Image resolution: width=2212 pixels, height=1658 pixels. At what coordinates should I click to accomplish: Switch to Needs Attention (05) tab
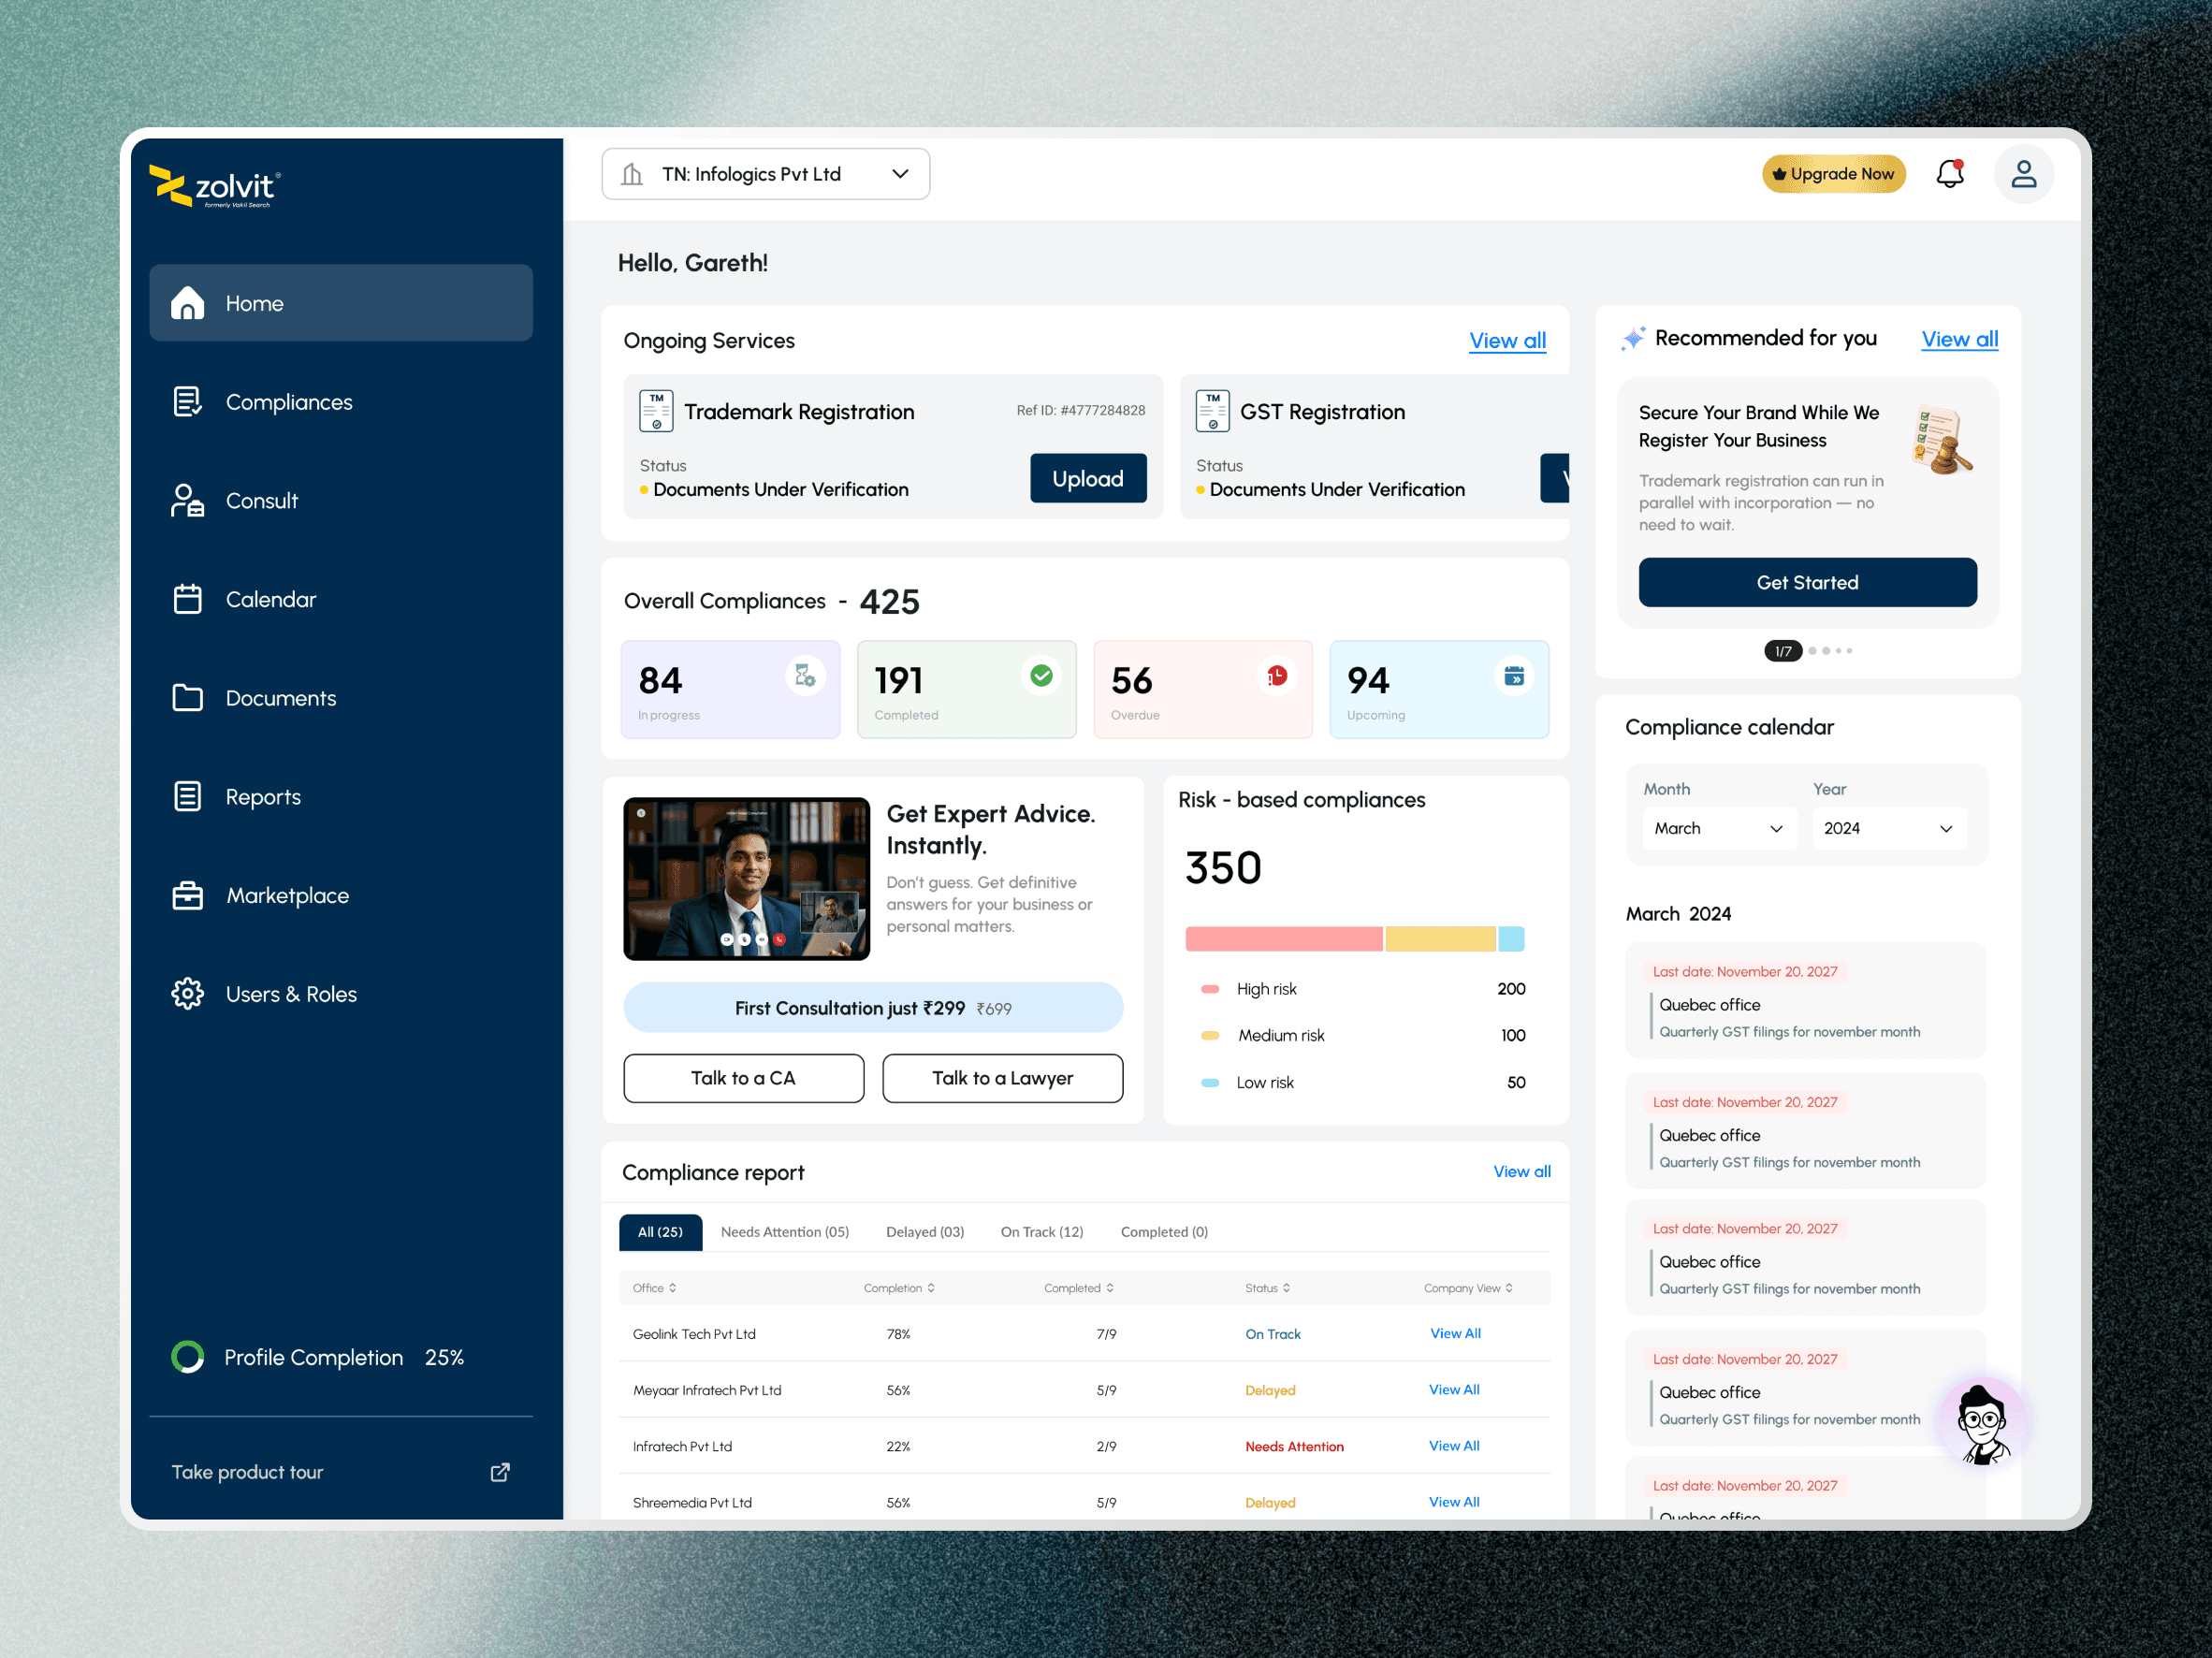click(785, 1232)
